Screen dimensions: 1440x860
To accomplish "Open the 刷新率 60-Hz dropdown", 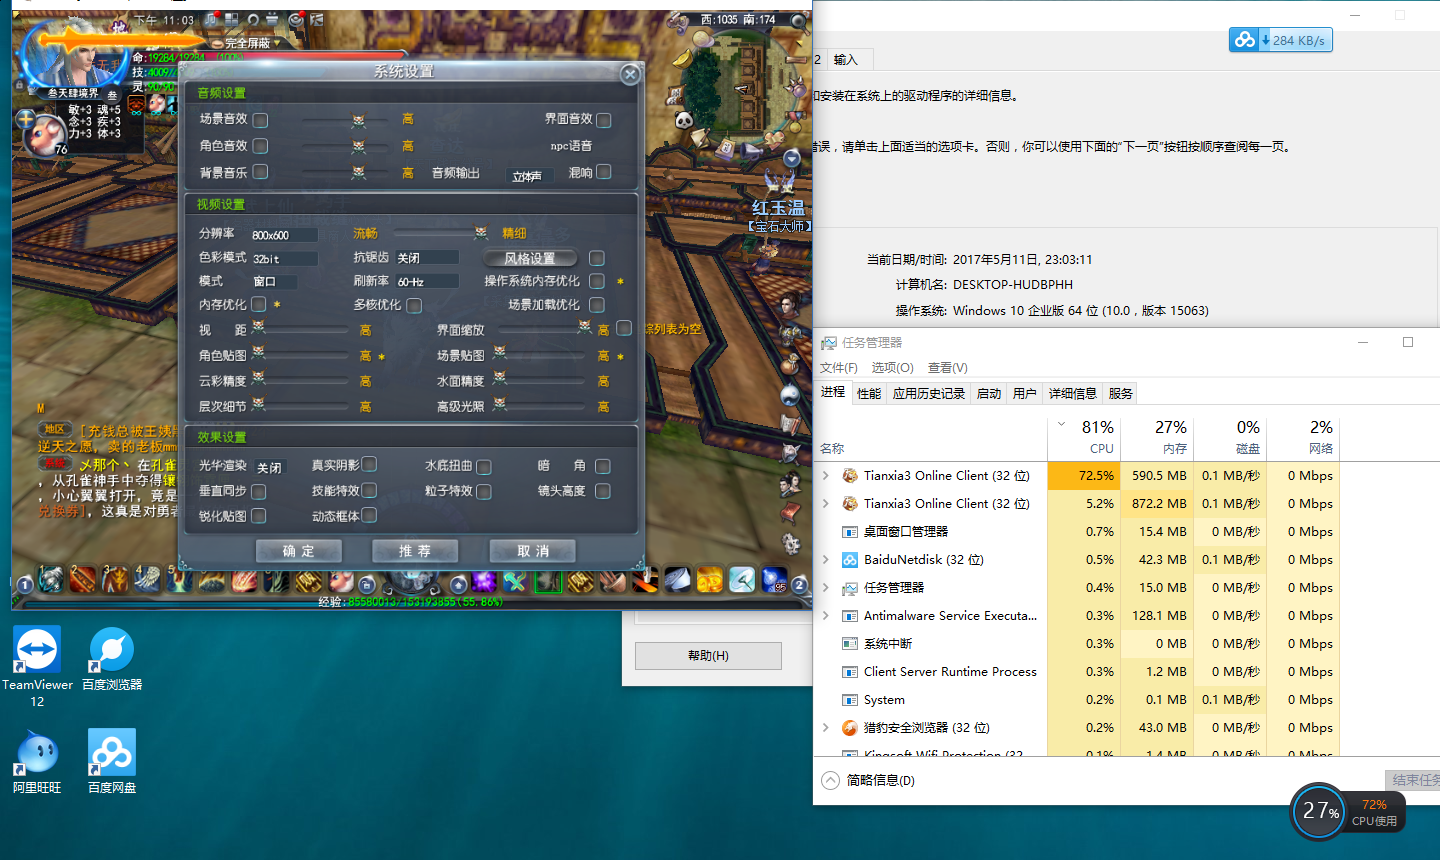I will [427, 282].
